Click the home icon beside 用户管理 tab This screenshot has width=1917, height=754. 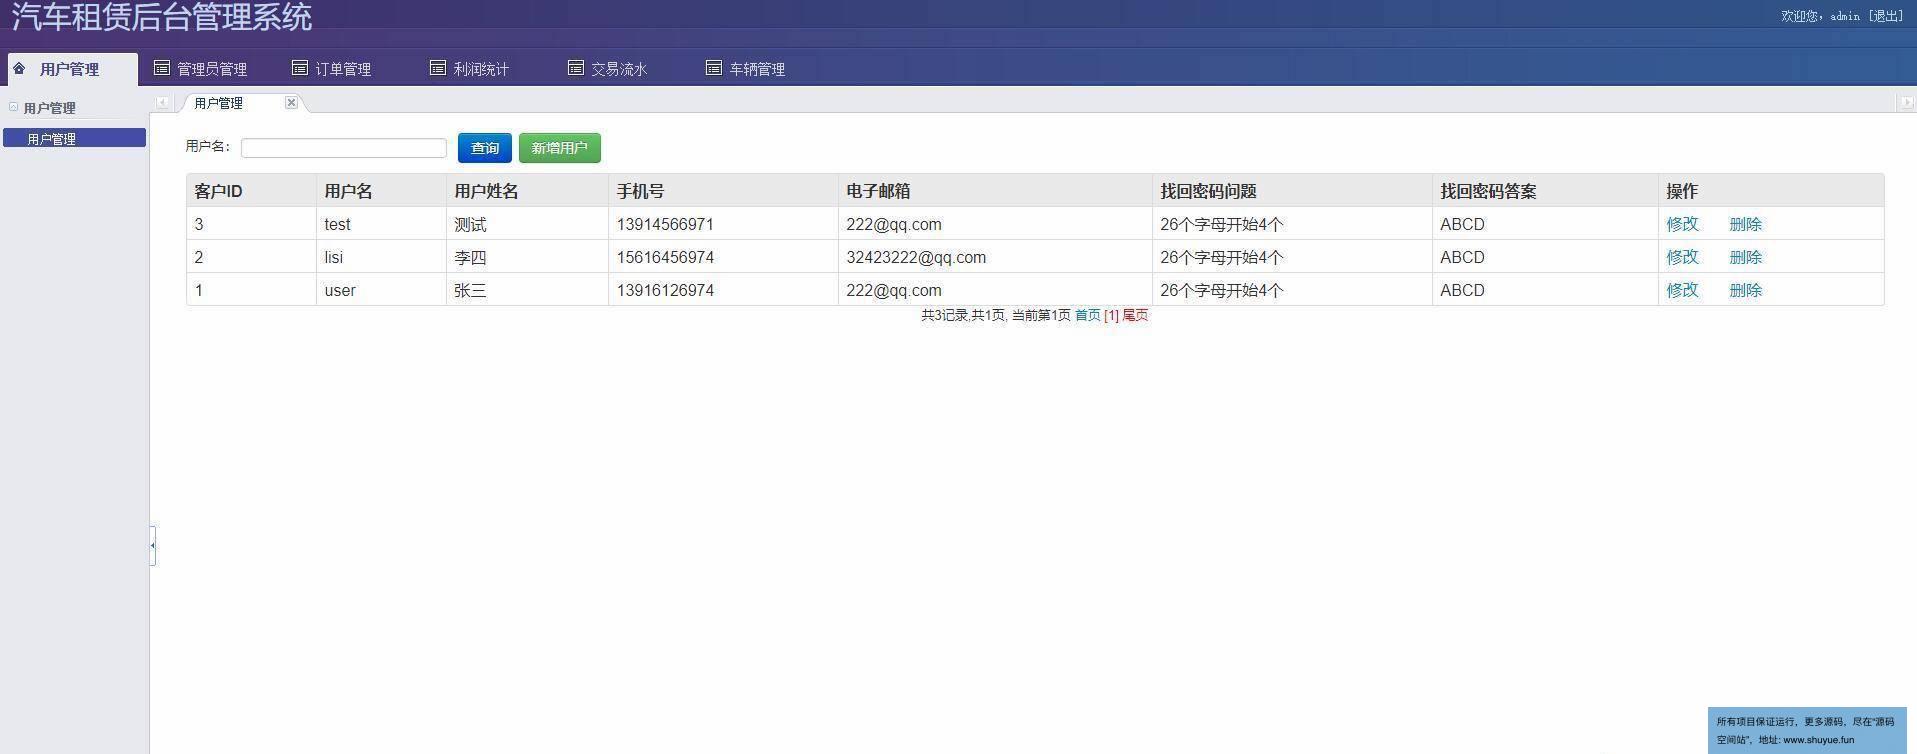coord(19,68)
